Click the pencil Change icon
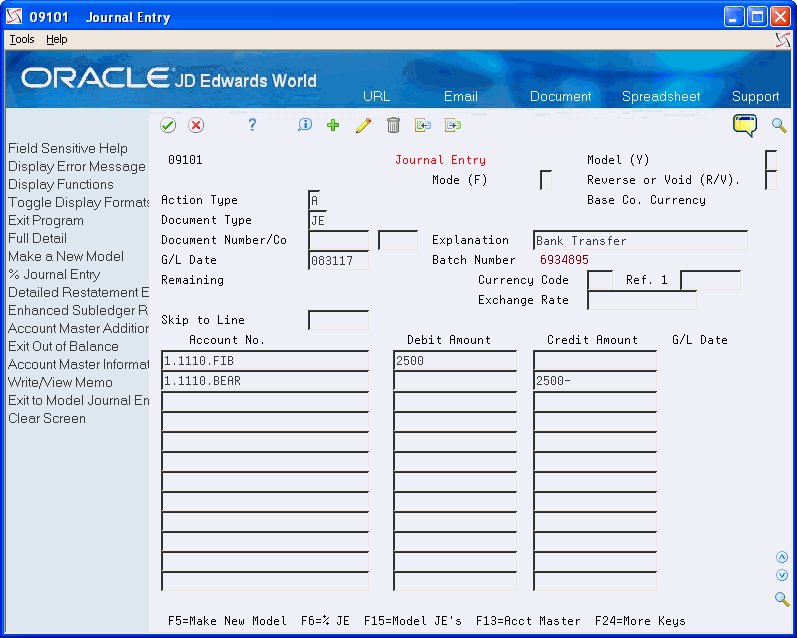 [363, 125]
